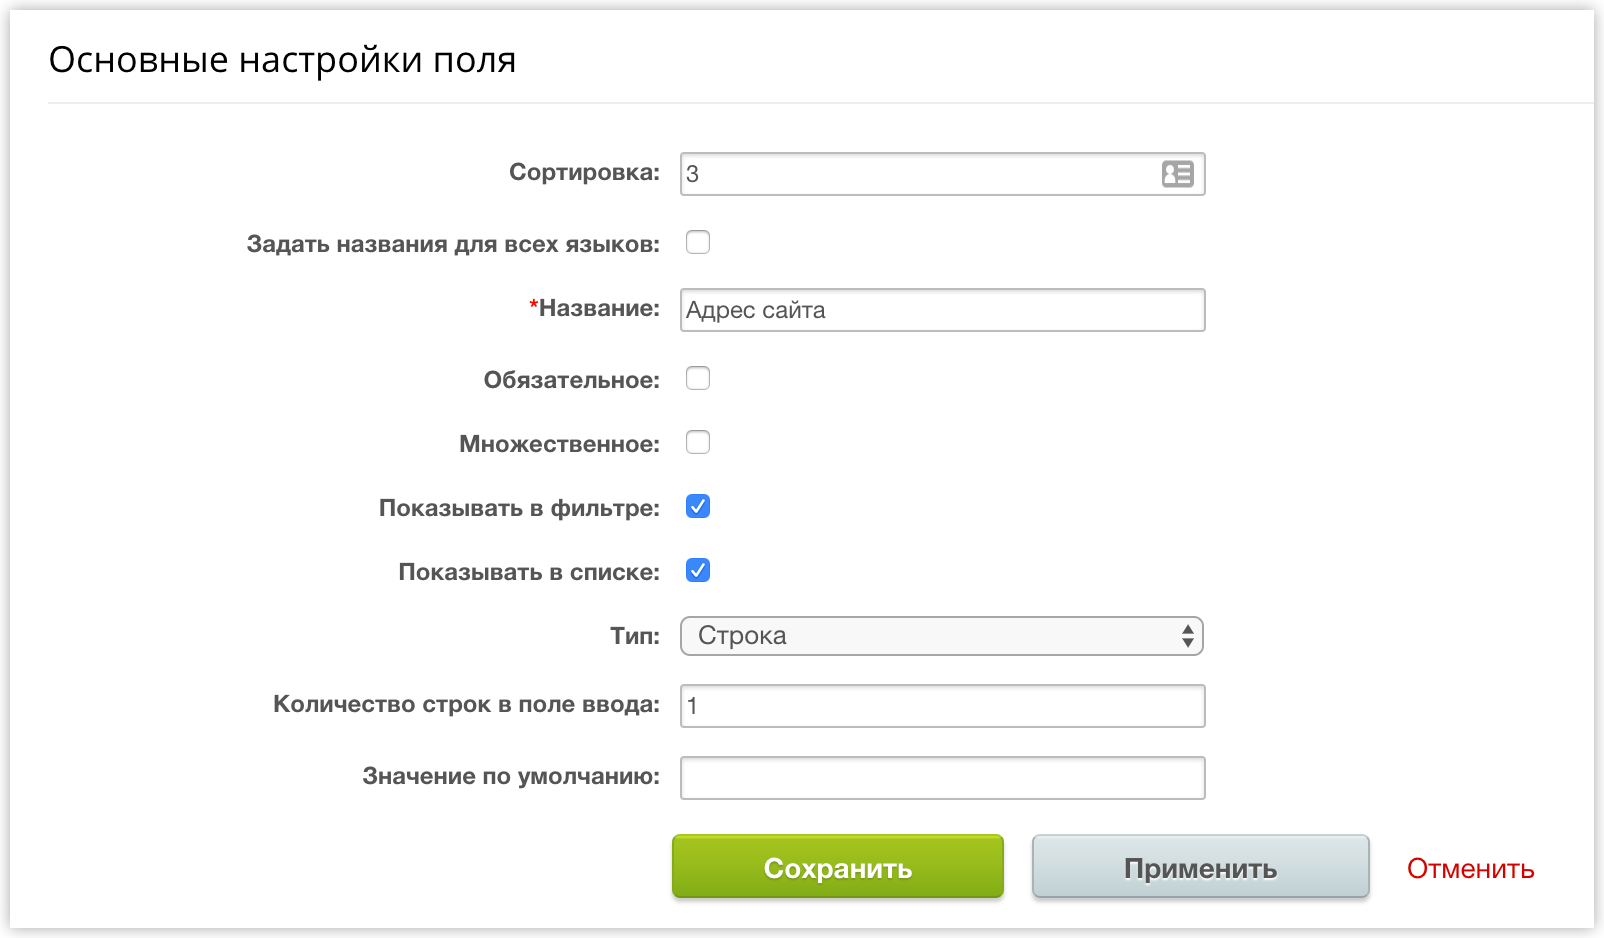
Task: Click the gray Применить button
Action: [x=1200, y=867]
